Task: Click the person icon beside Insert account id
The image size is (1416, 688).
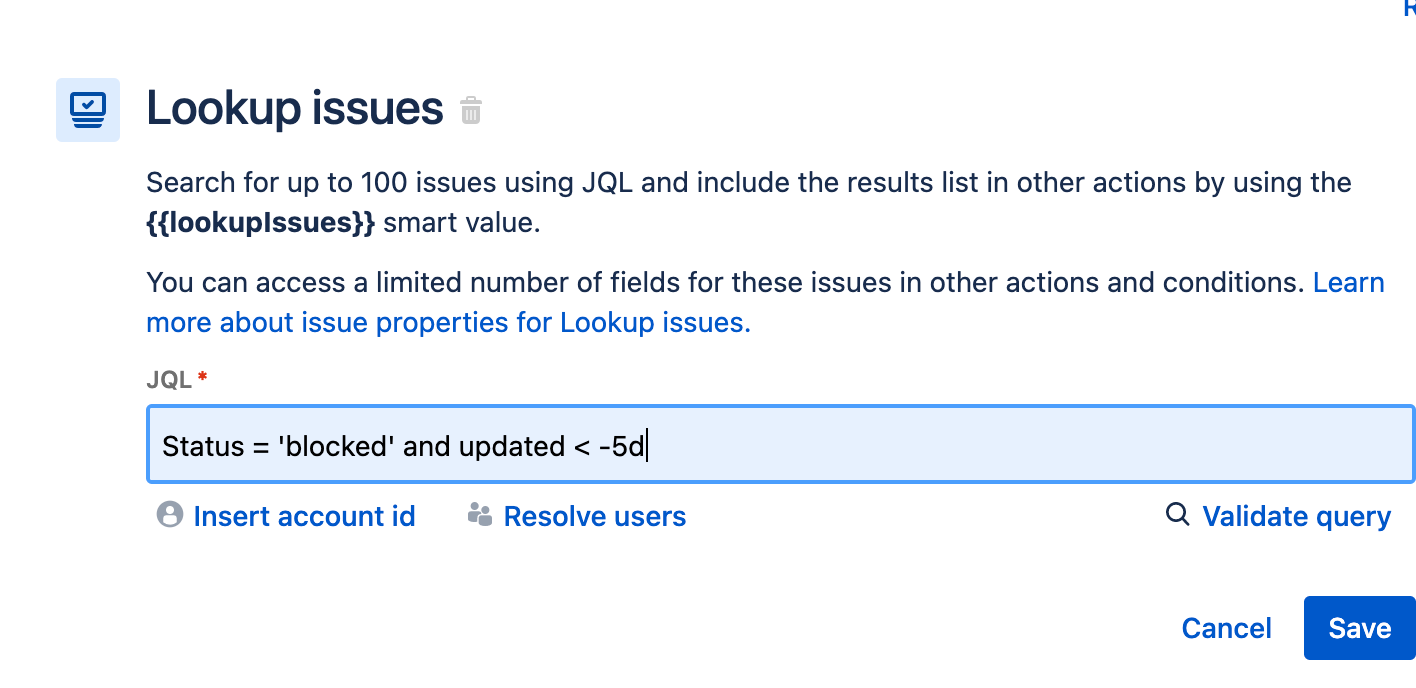Action: point(169,515)
